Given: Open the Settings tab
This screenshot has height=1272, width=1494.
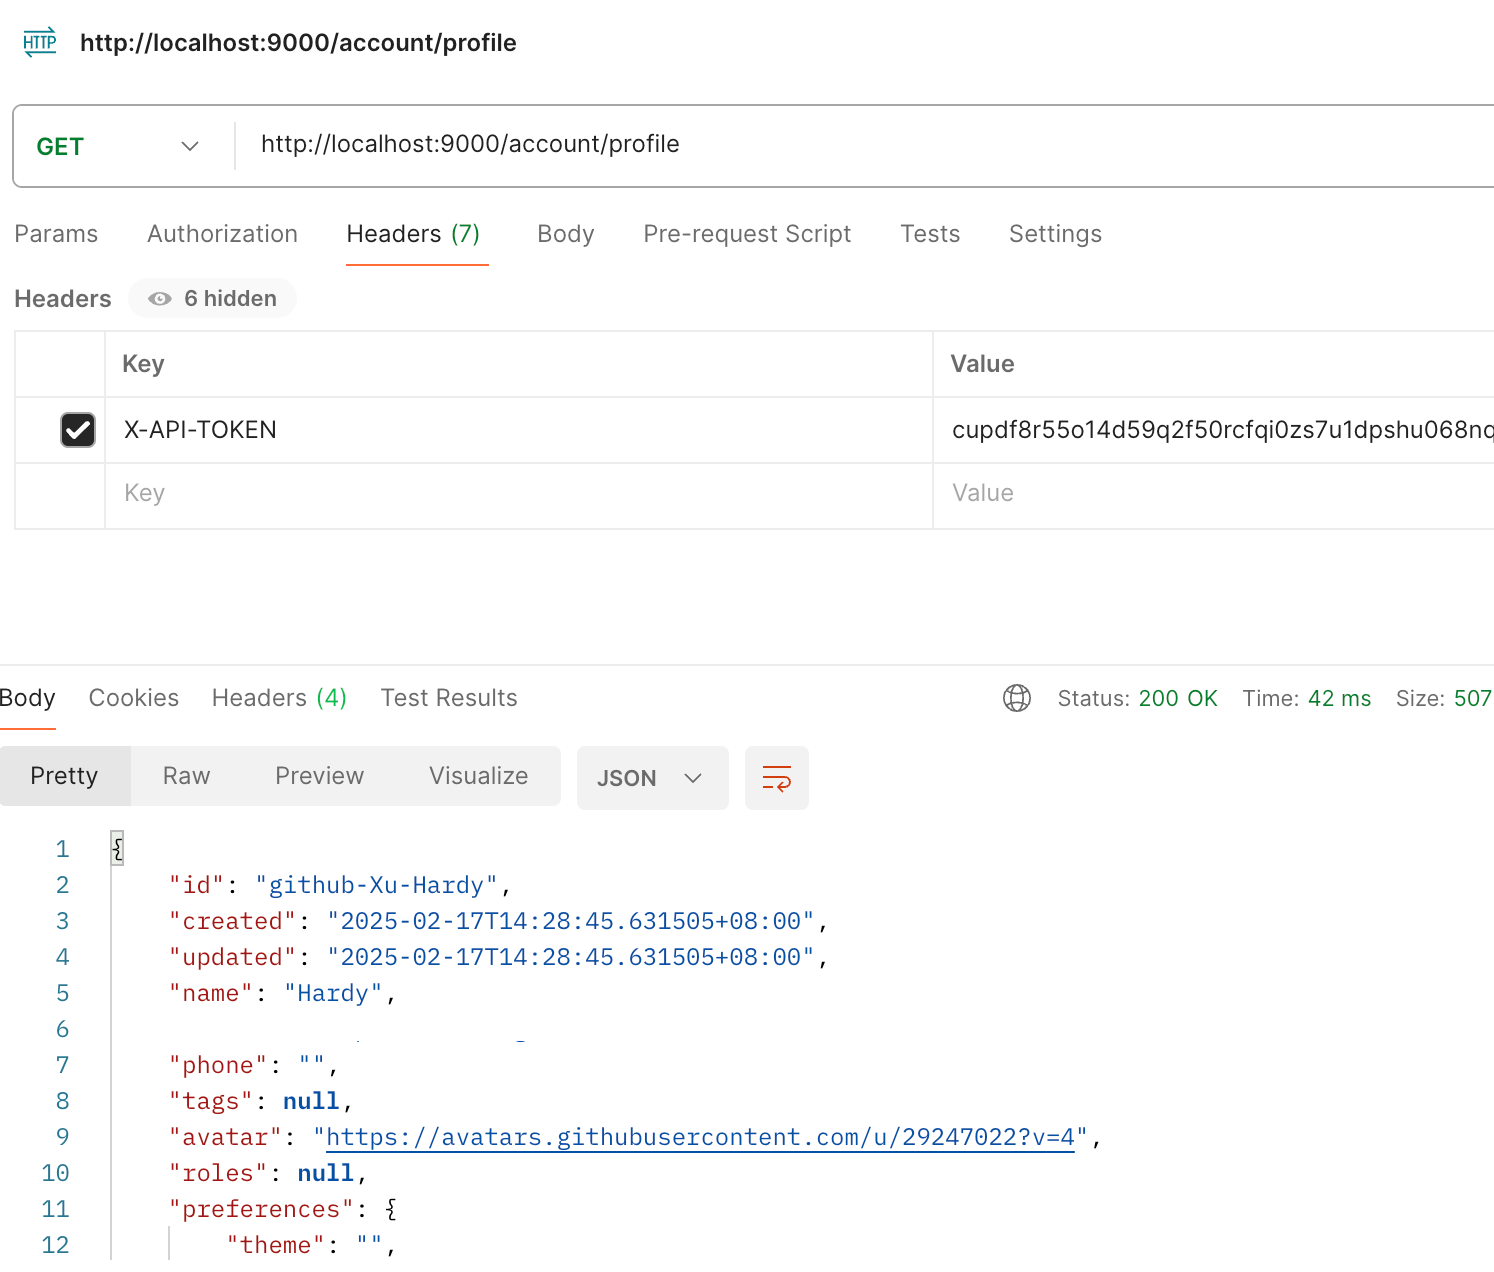Looking at the screenshot, I should click(1055, 234).
